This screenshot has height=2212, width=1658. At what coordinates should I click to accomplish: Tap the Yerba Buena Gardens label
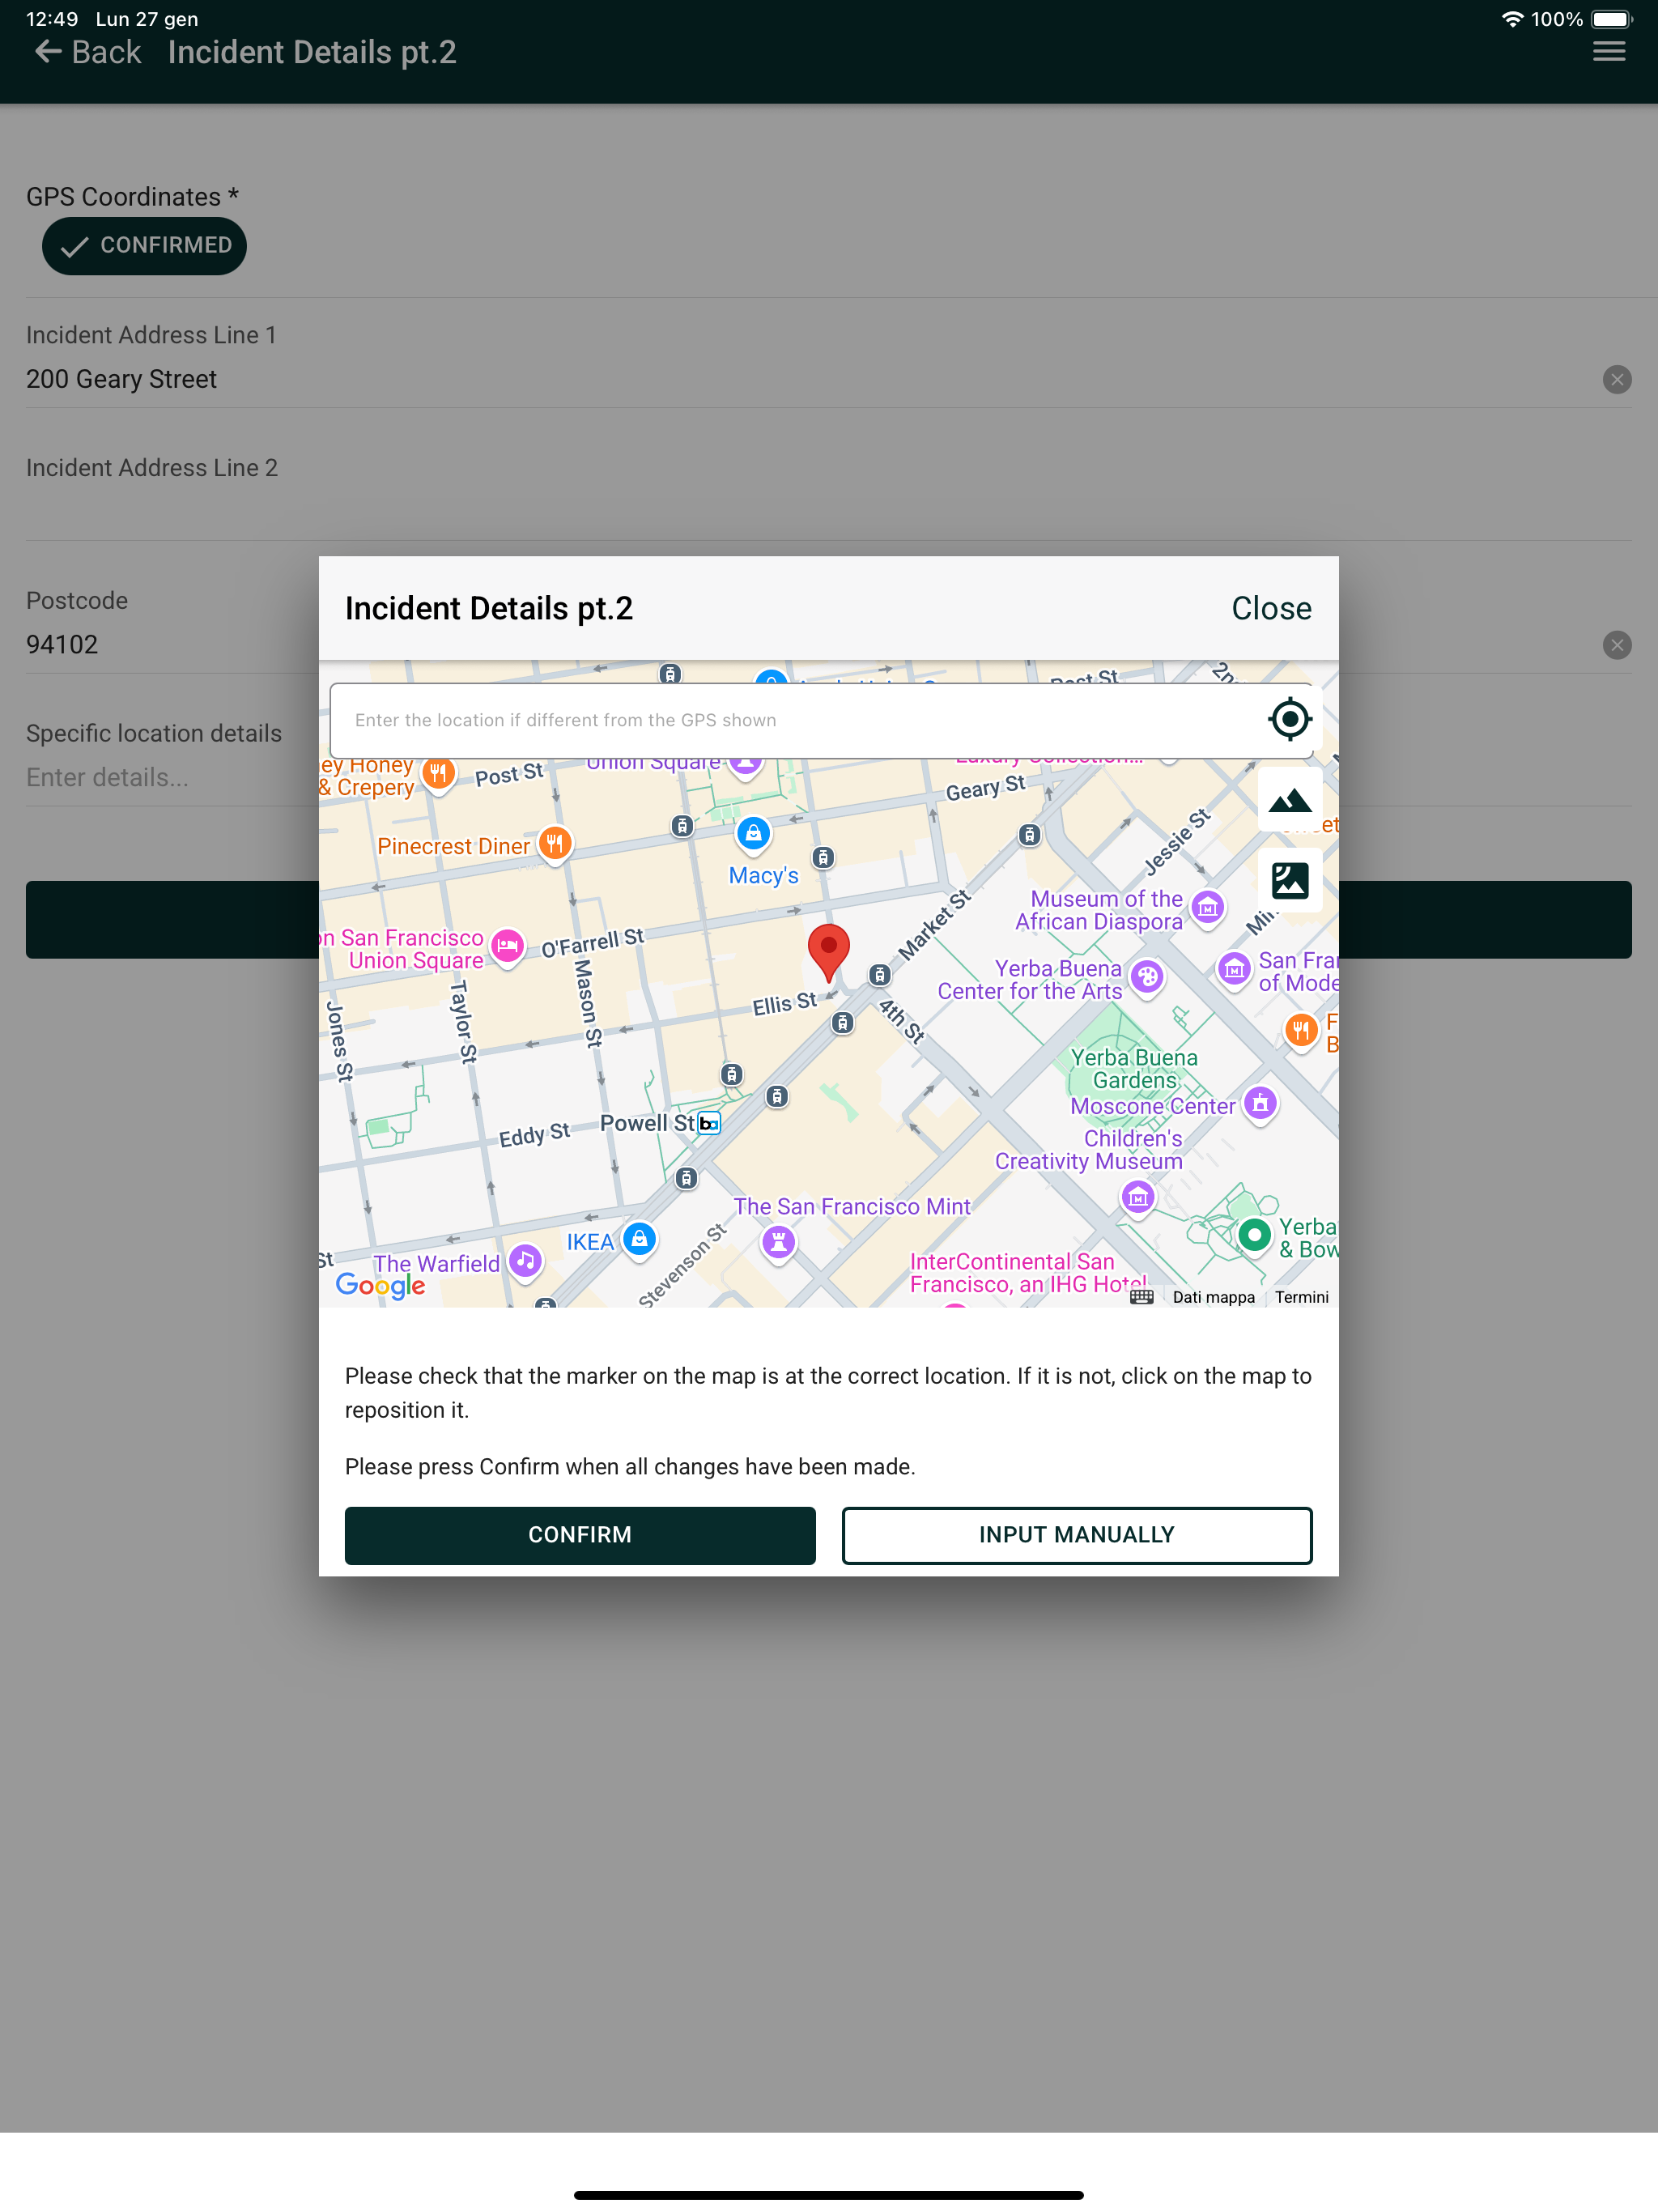[1134, 1069]
